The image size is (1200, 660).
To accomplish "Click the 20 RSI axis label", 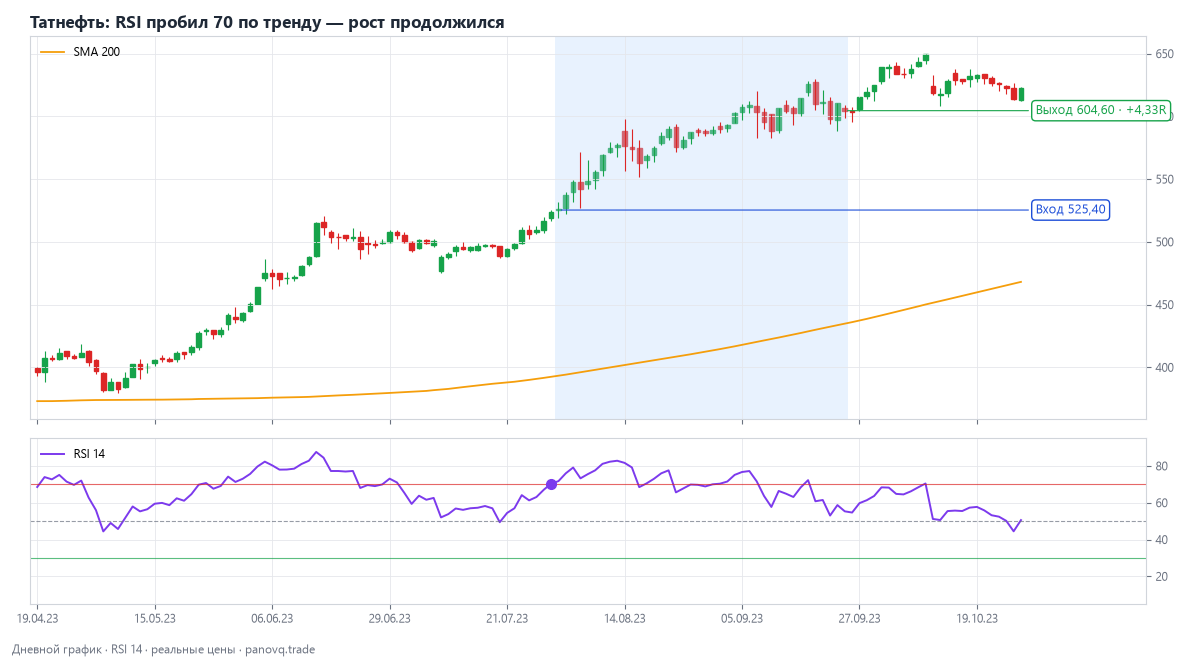I will coord(1162,577).
